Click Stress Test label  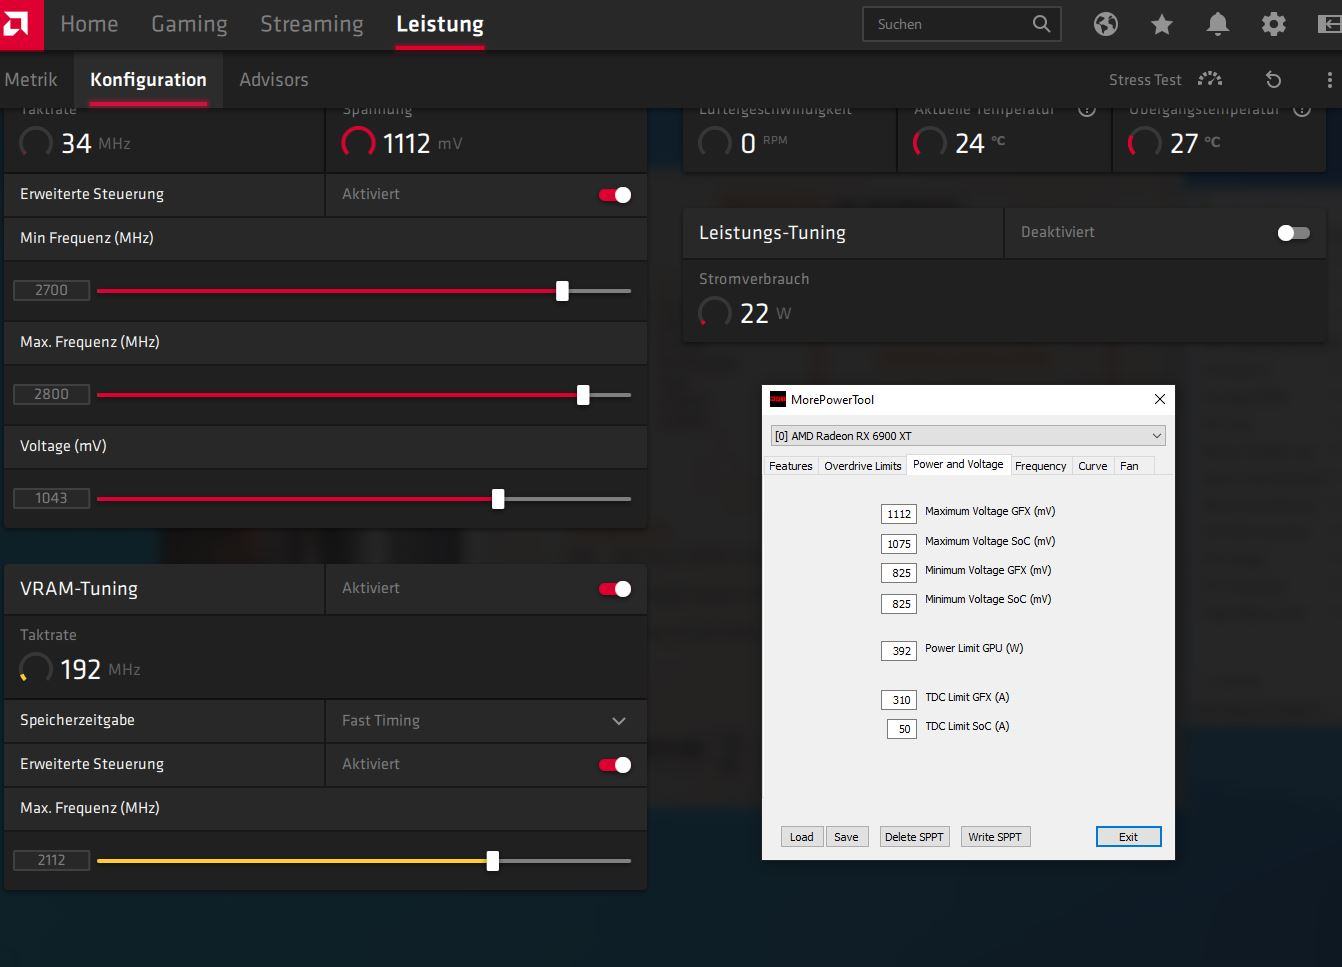pos(1145,80)
